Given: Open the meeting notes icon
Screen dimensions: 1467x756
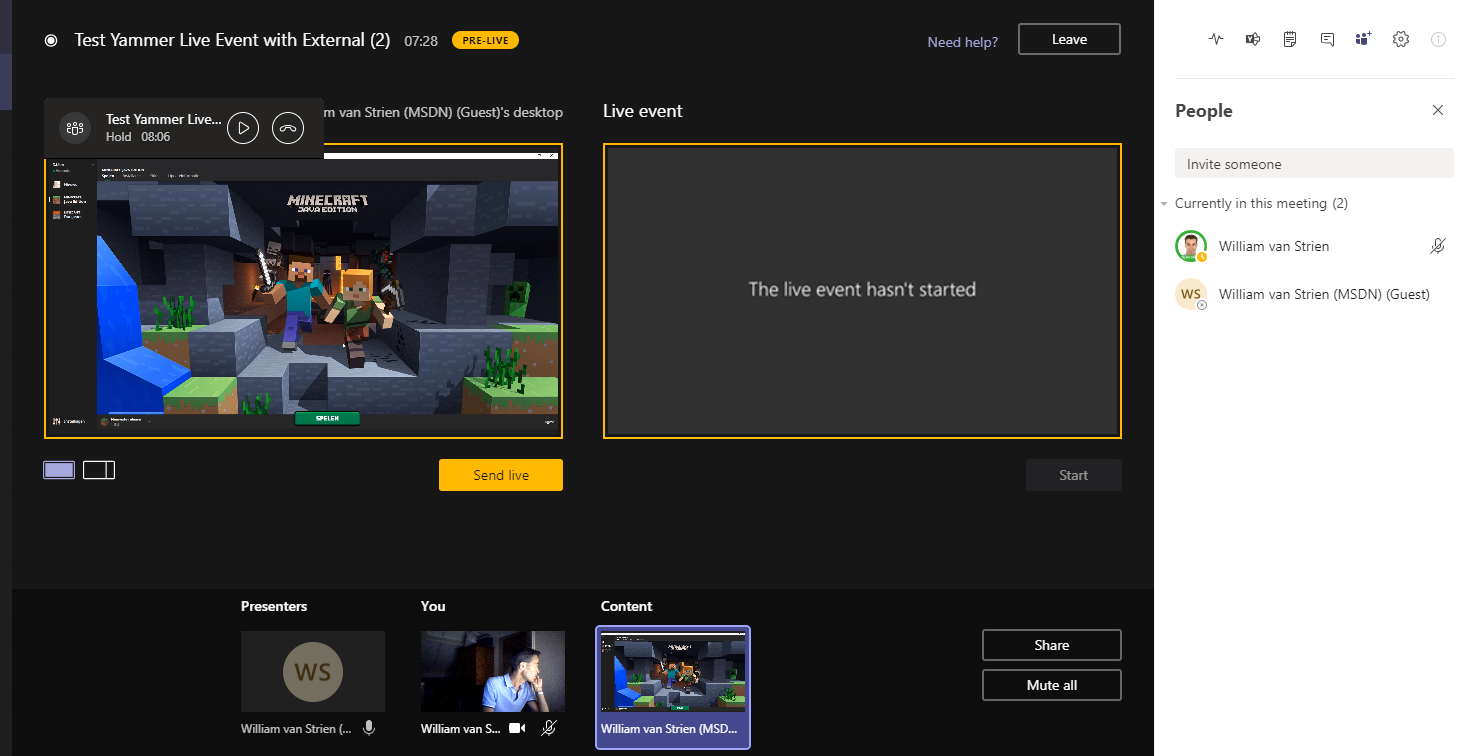Looking at the screenshot, I should click(x=1290, y=39).
